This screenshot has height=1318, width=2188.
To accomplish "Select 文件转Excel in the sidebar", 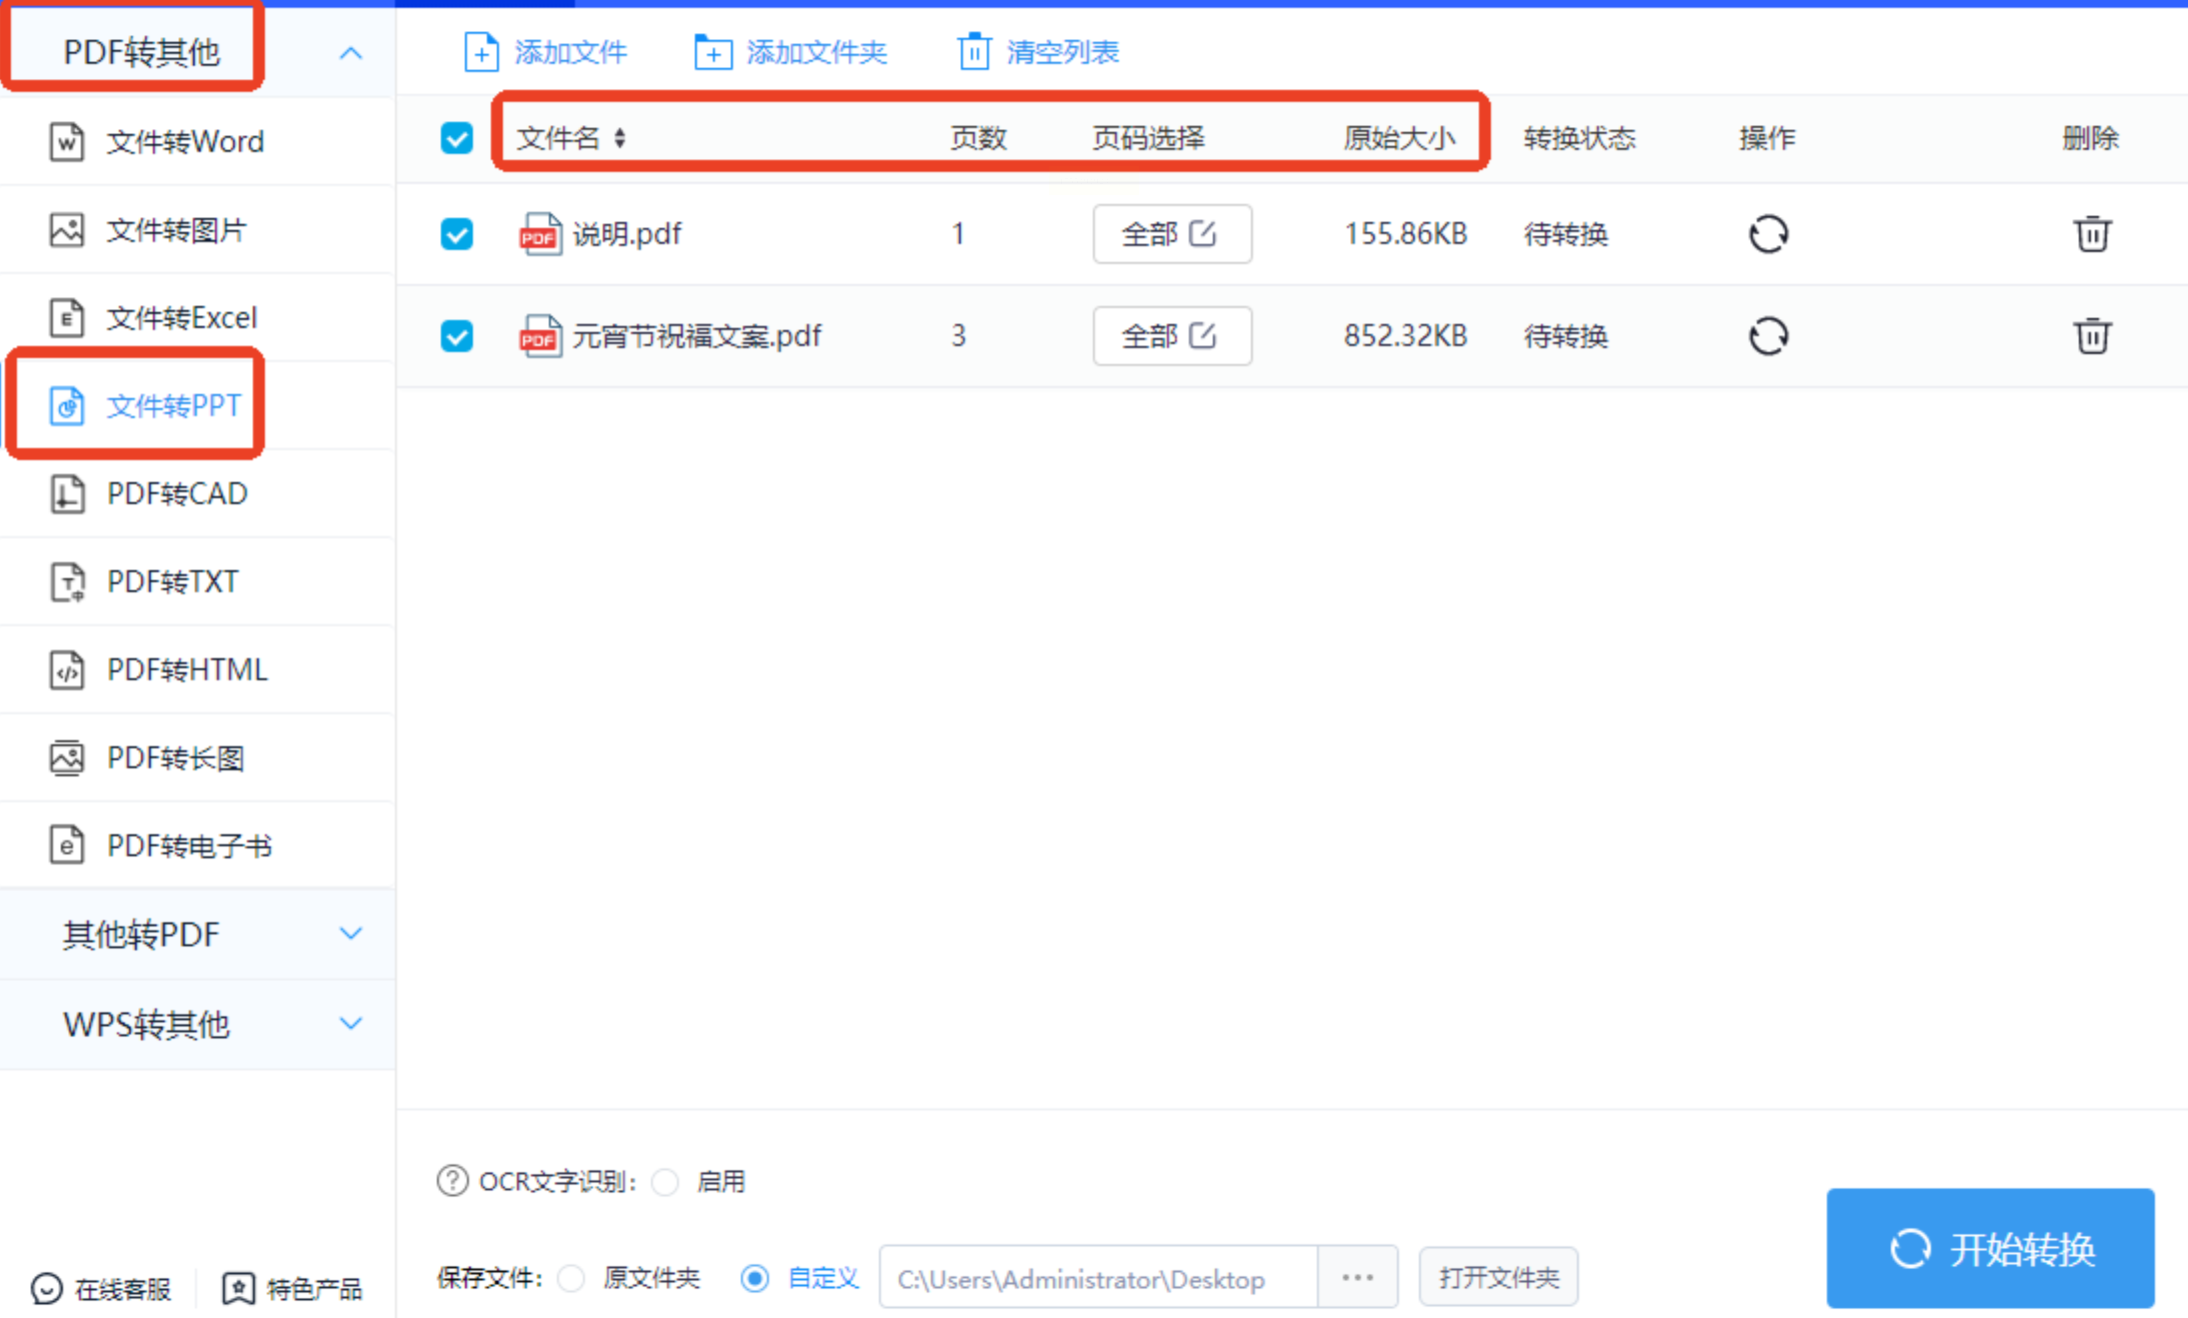I will point(197,318).
